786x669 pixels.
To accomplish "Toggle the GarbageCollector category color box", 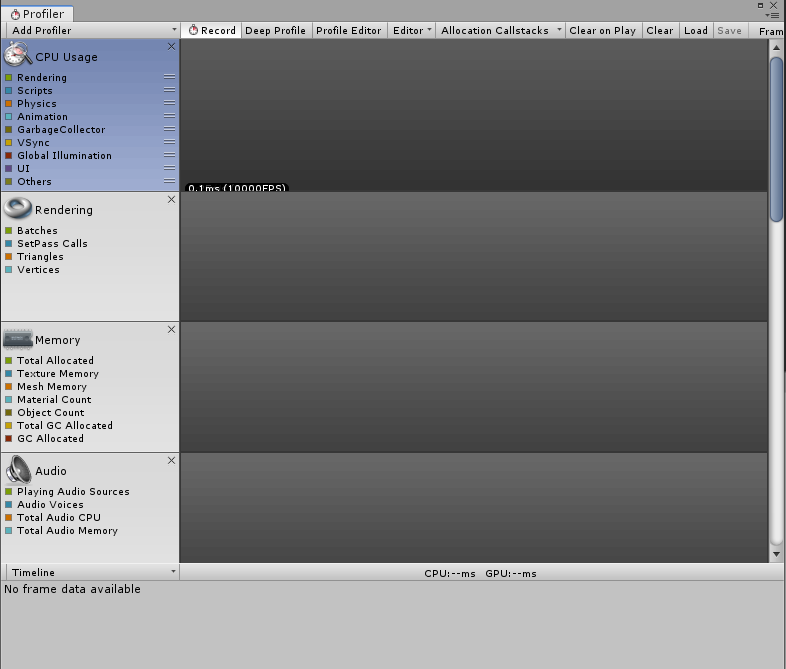I will 9,129.
